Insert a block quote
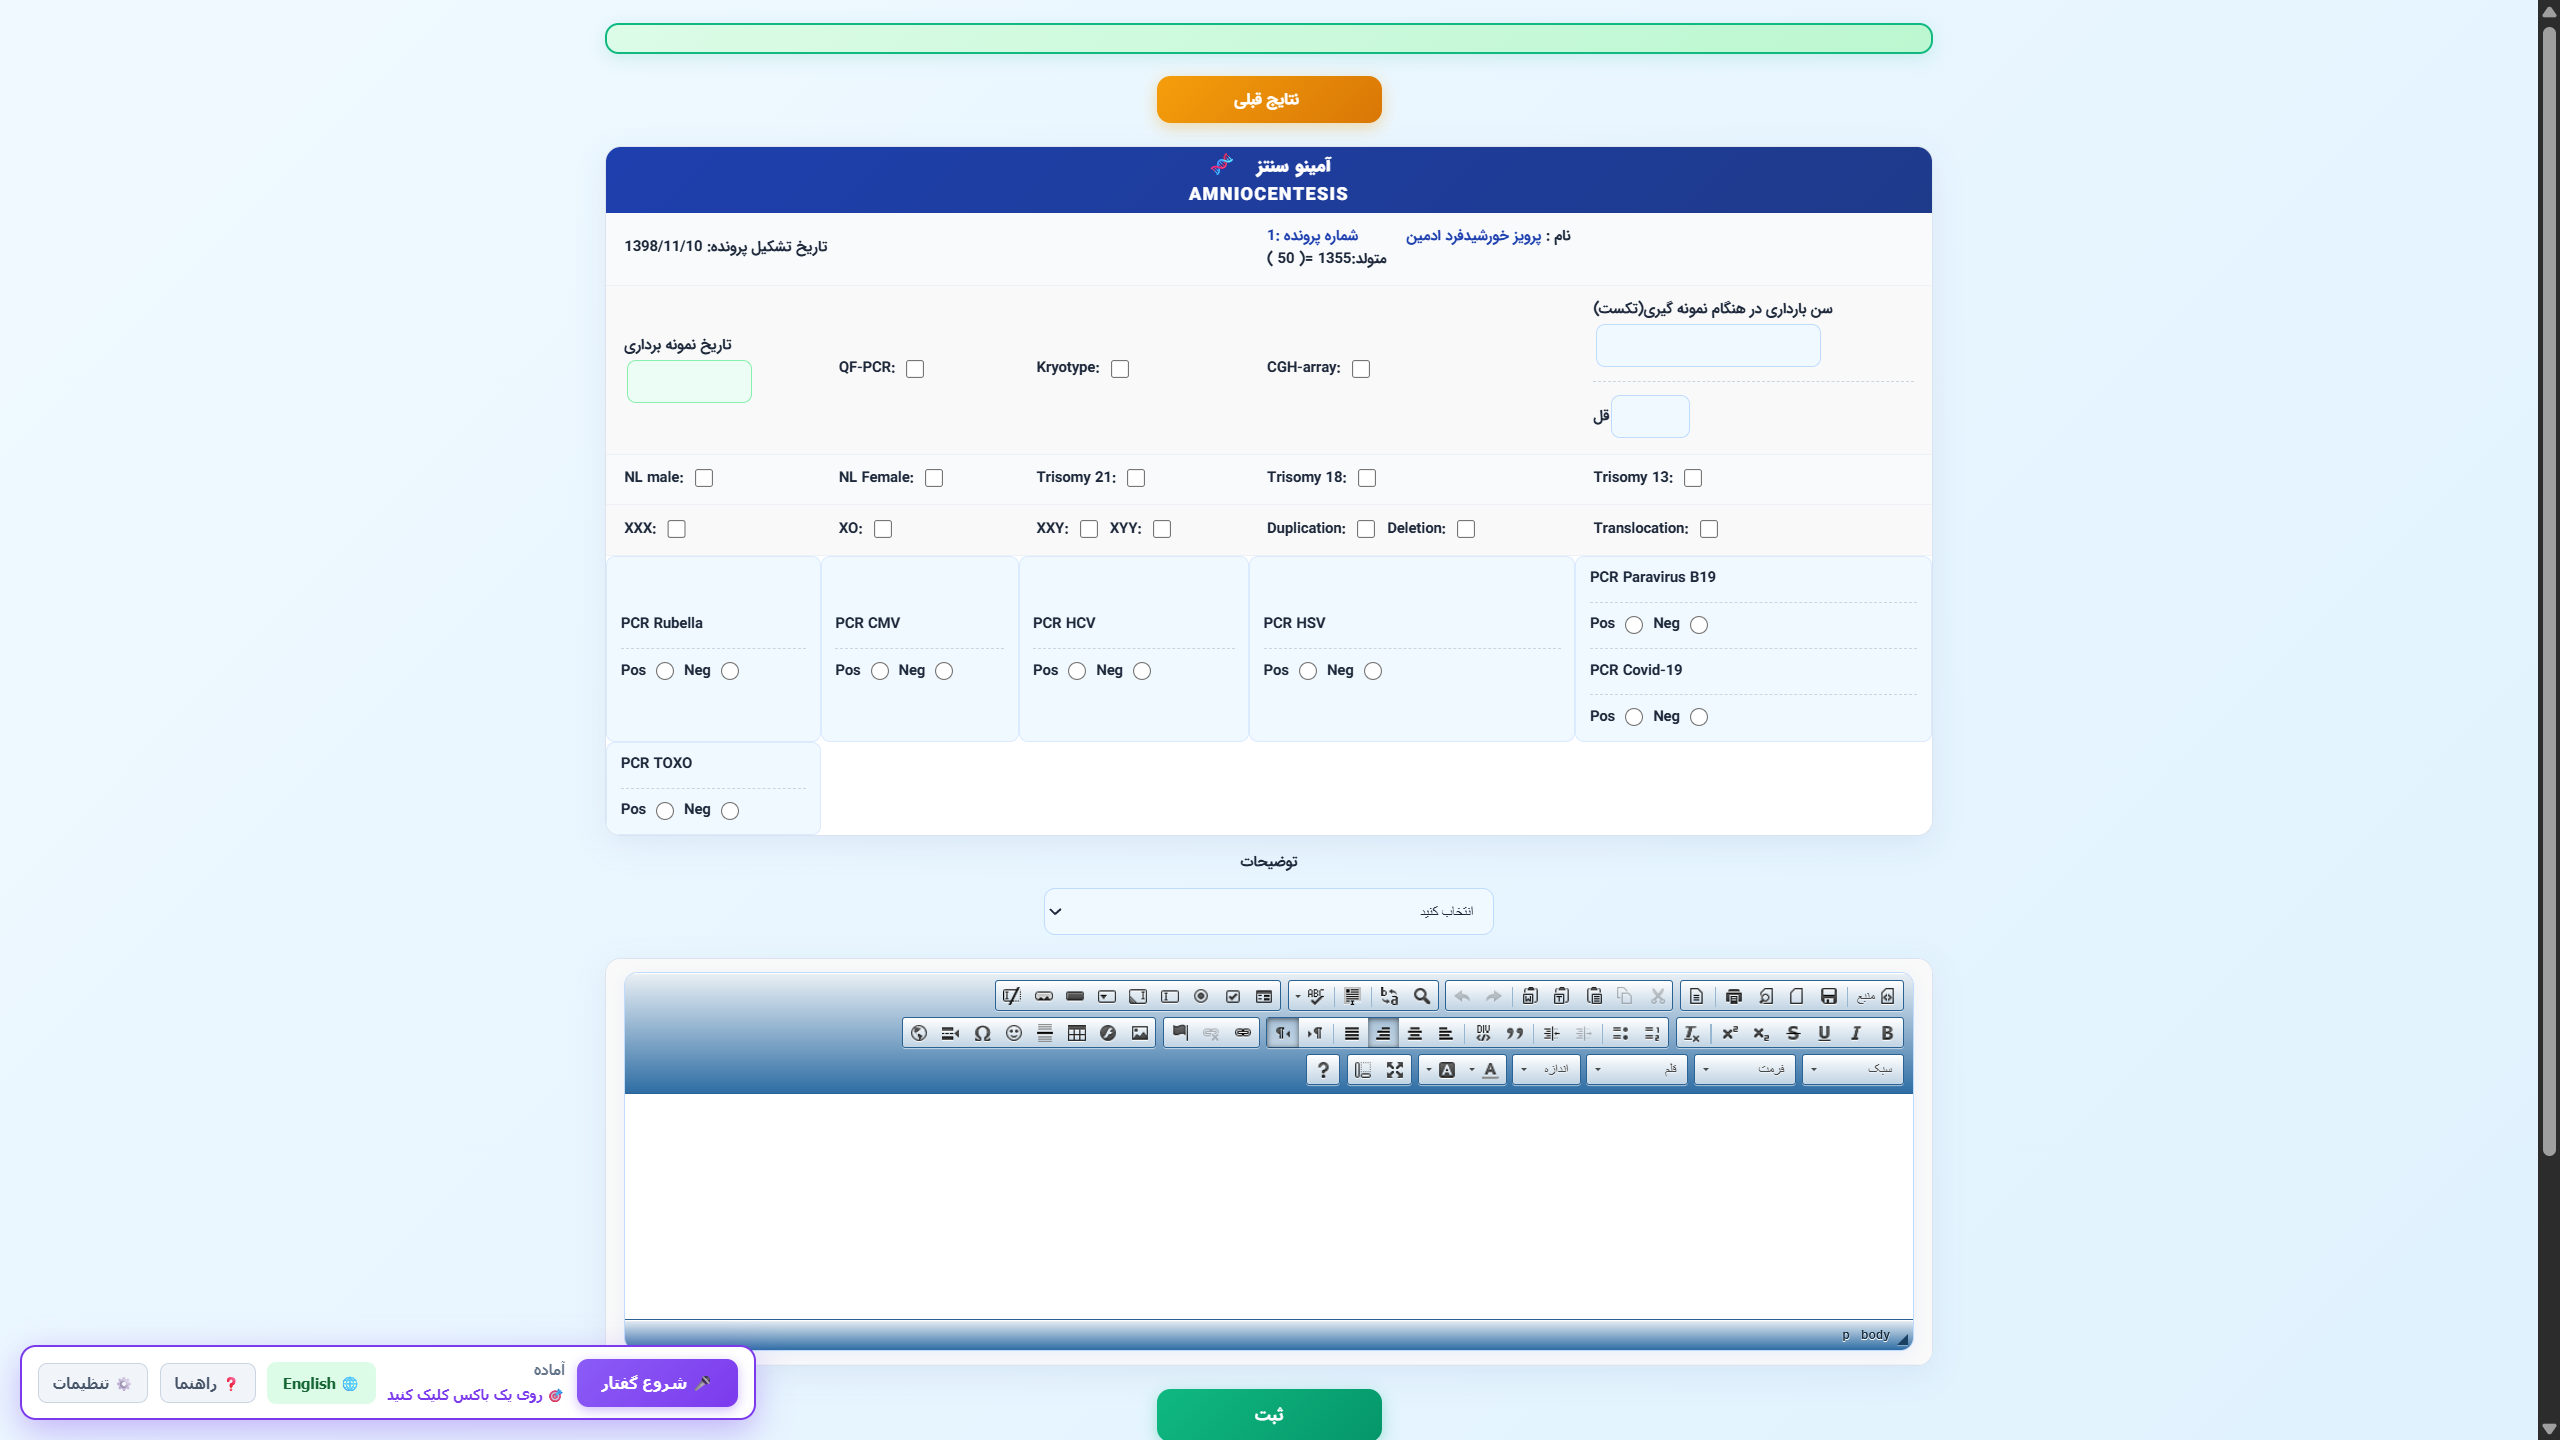The height and width of the screenshot is (1440, 2560). [x=1515, y=1033]
